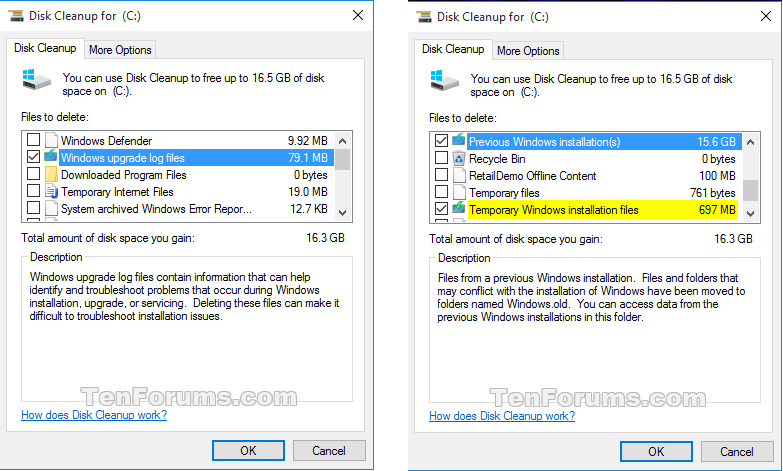Image resolution: width=783 pixels, height=471 pixels.
Task: Click Temporary files page icon
Action: pos(459,192)
